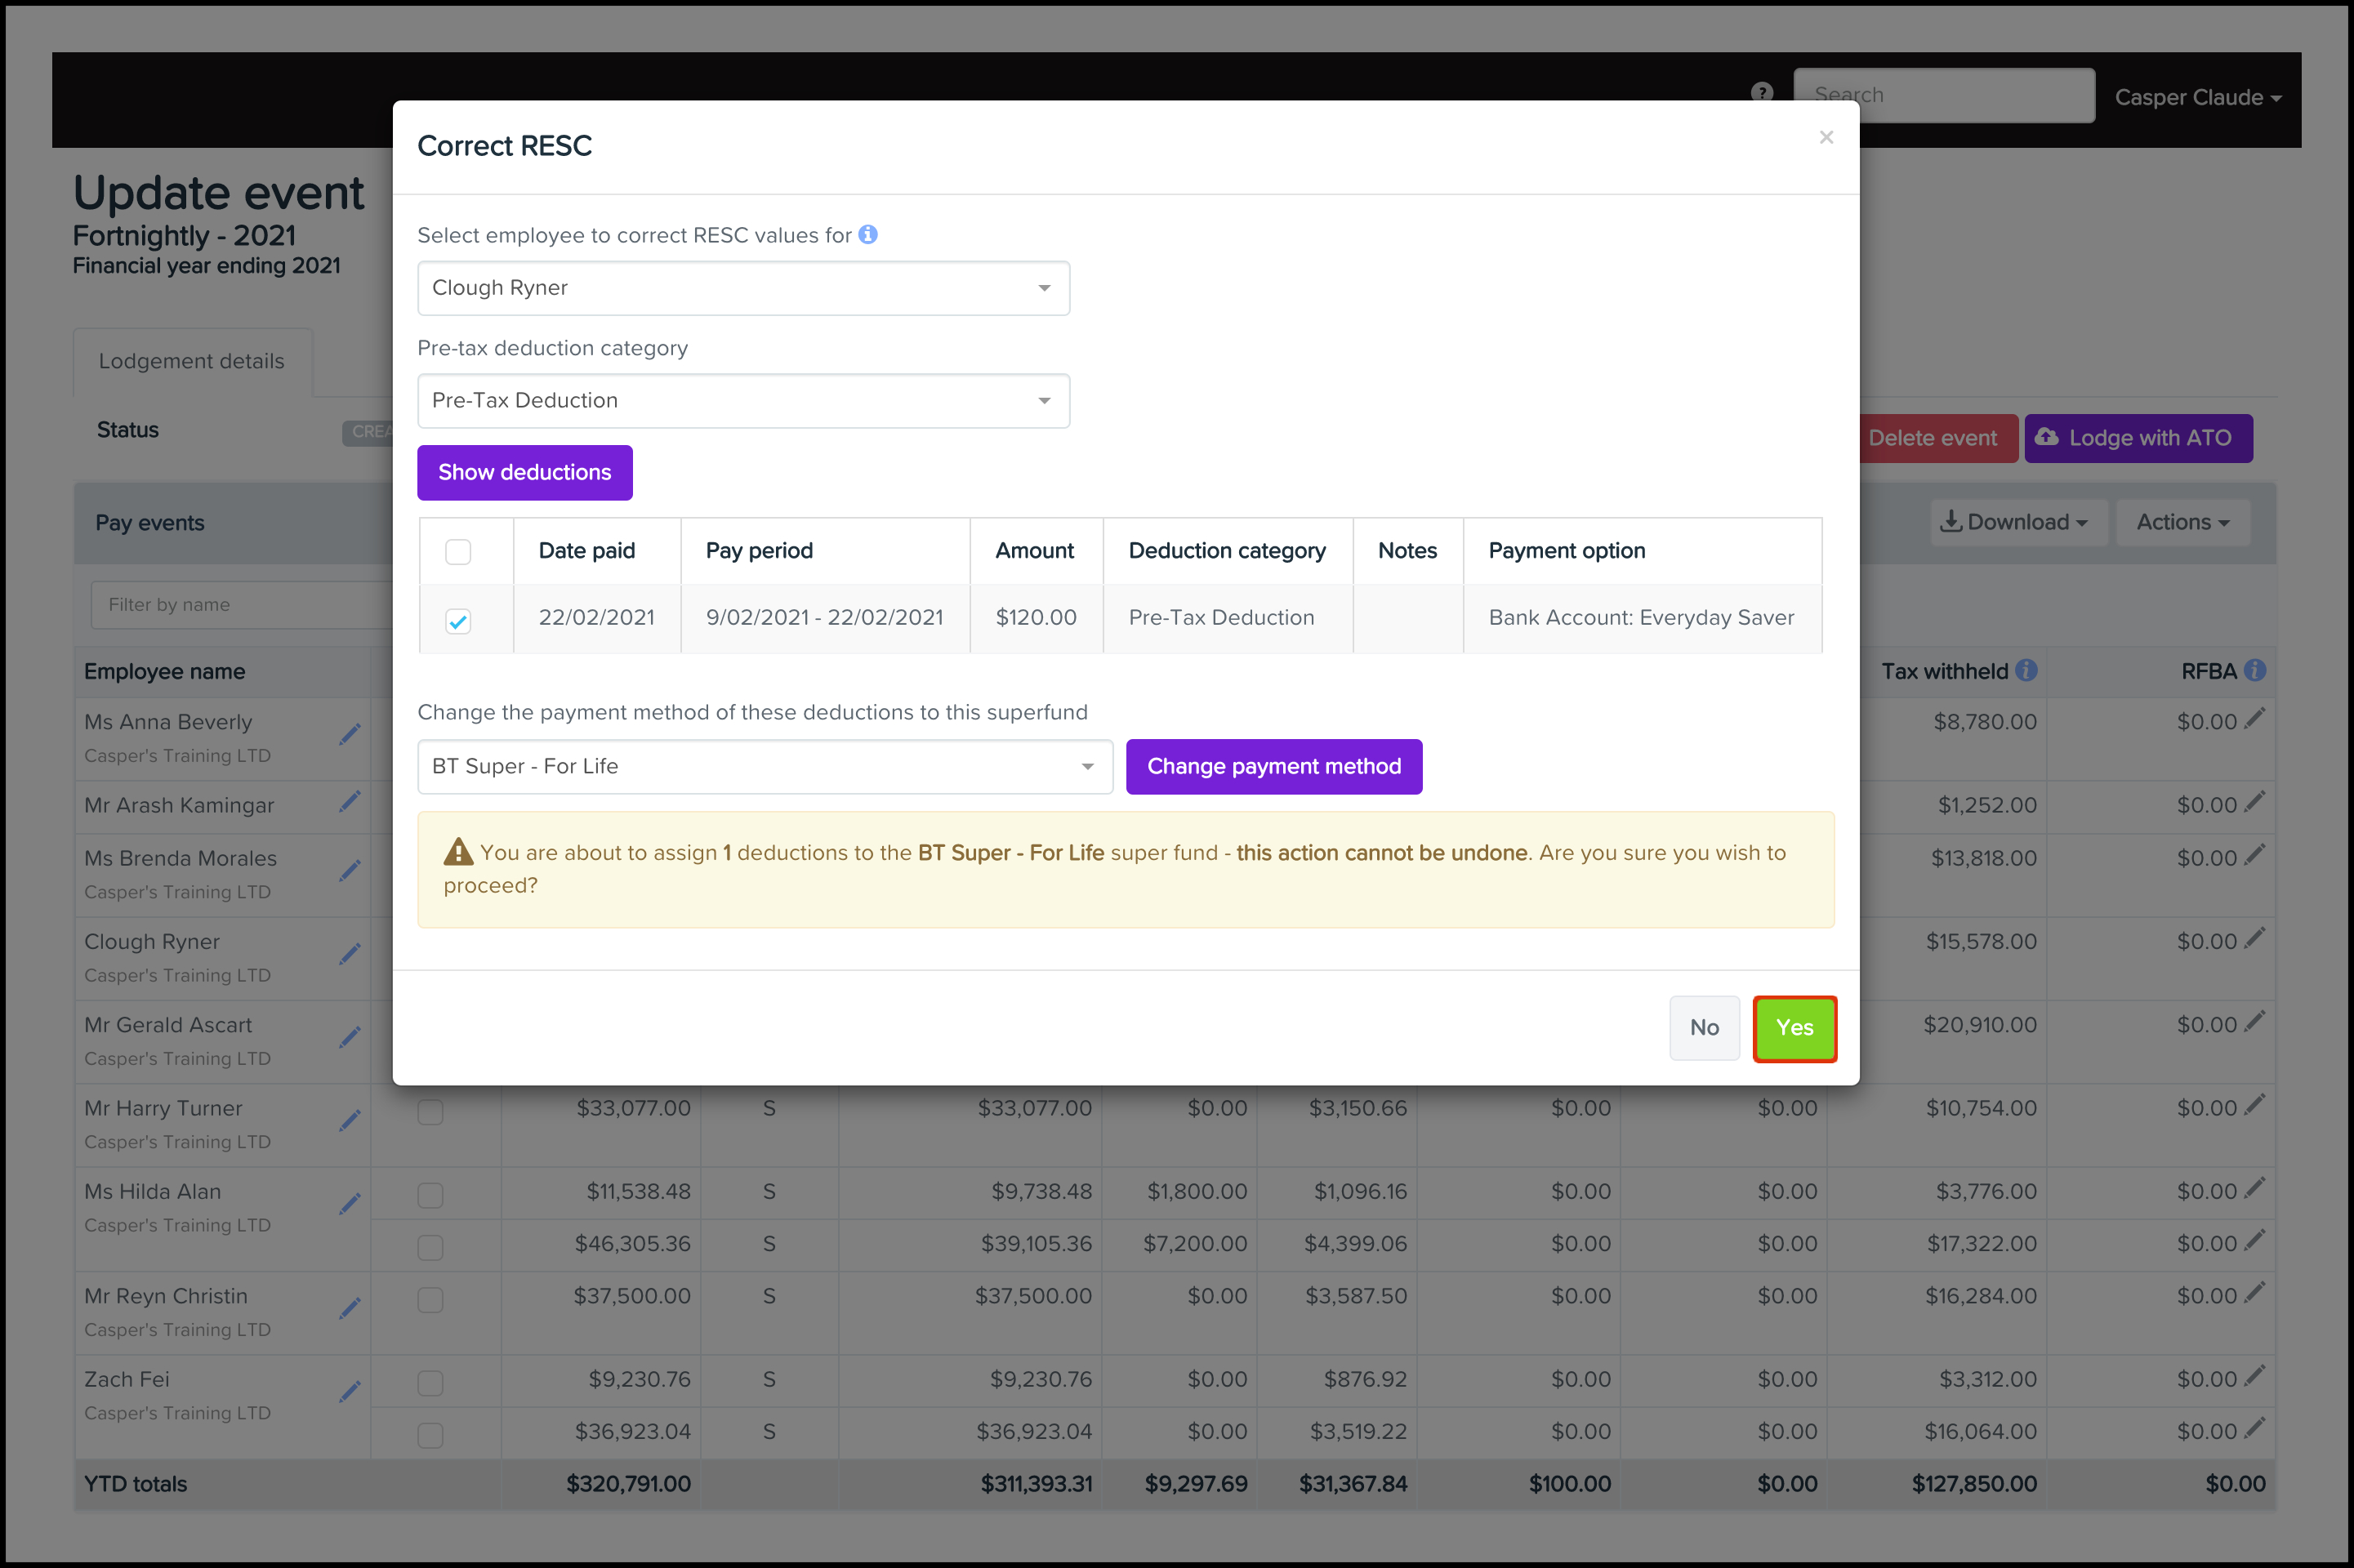2354x1568 pixels.
Task: Click info icon beside RFBA header
Action: [2254, 671]
